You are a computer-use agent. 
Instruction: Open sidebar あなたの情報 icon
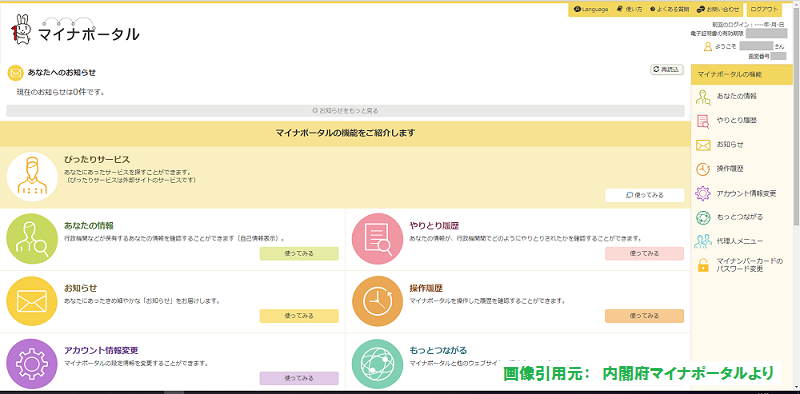703,97
